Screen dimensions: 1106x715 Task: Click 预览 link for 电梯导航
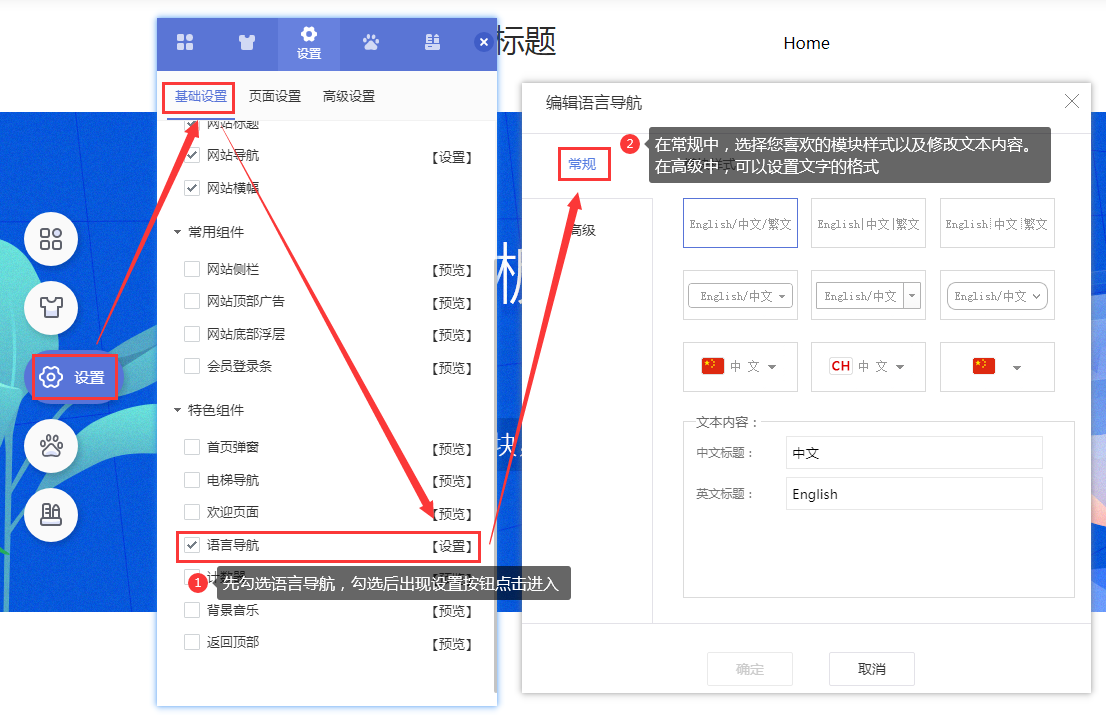click(452, 482)
